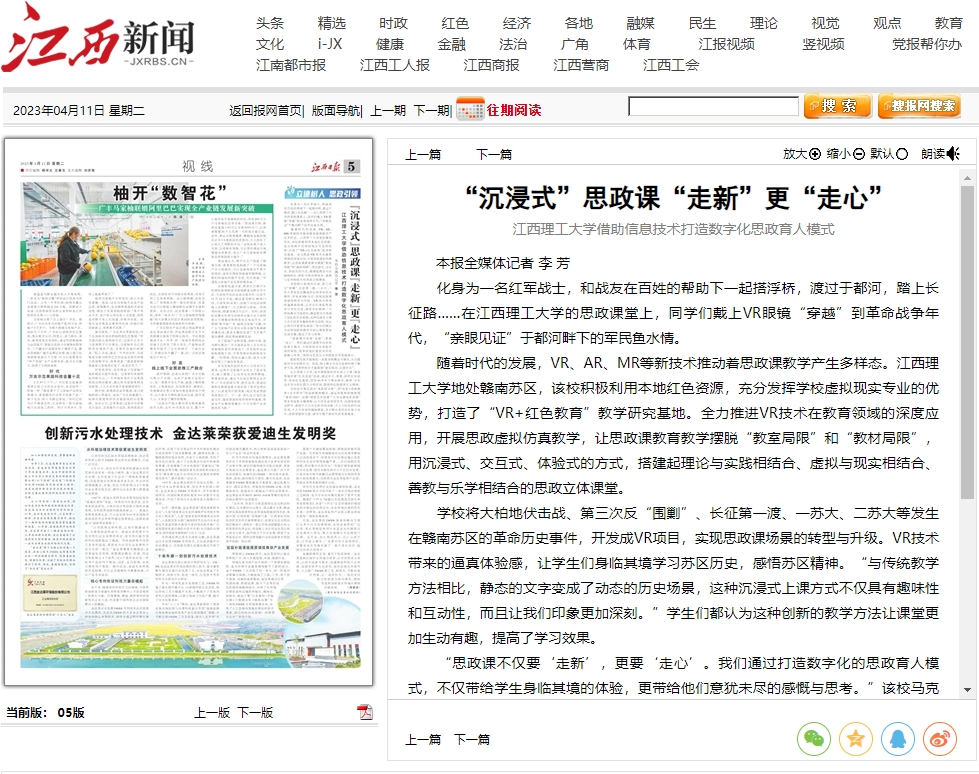
Task: Open the 理论 section
Action: [x=764, y=23]
